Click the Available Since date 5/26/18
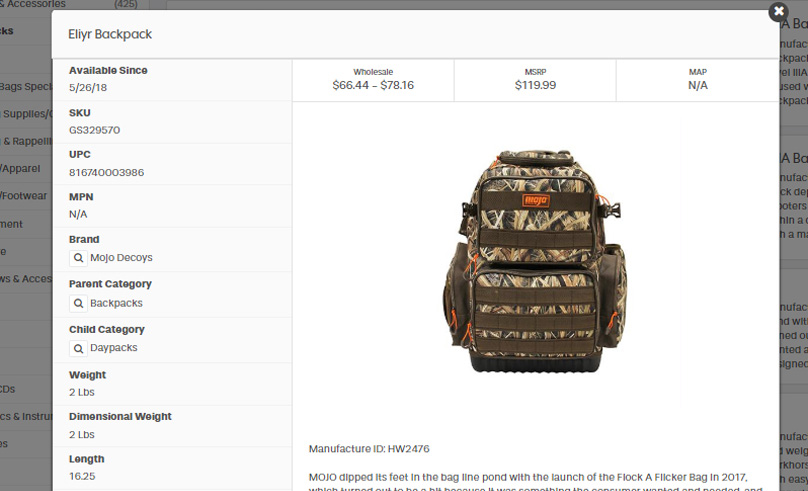The image size is (808, 491). point(88,88)
